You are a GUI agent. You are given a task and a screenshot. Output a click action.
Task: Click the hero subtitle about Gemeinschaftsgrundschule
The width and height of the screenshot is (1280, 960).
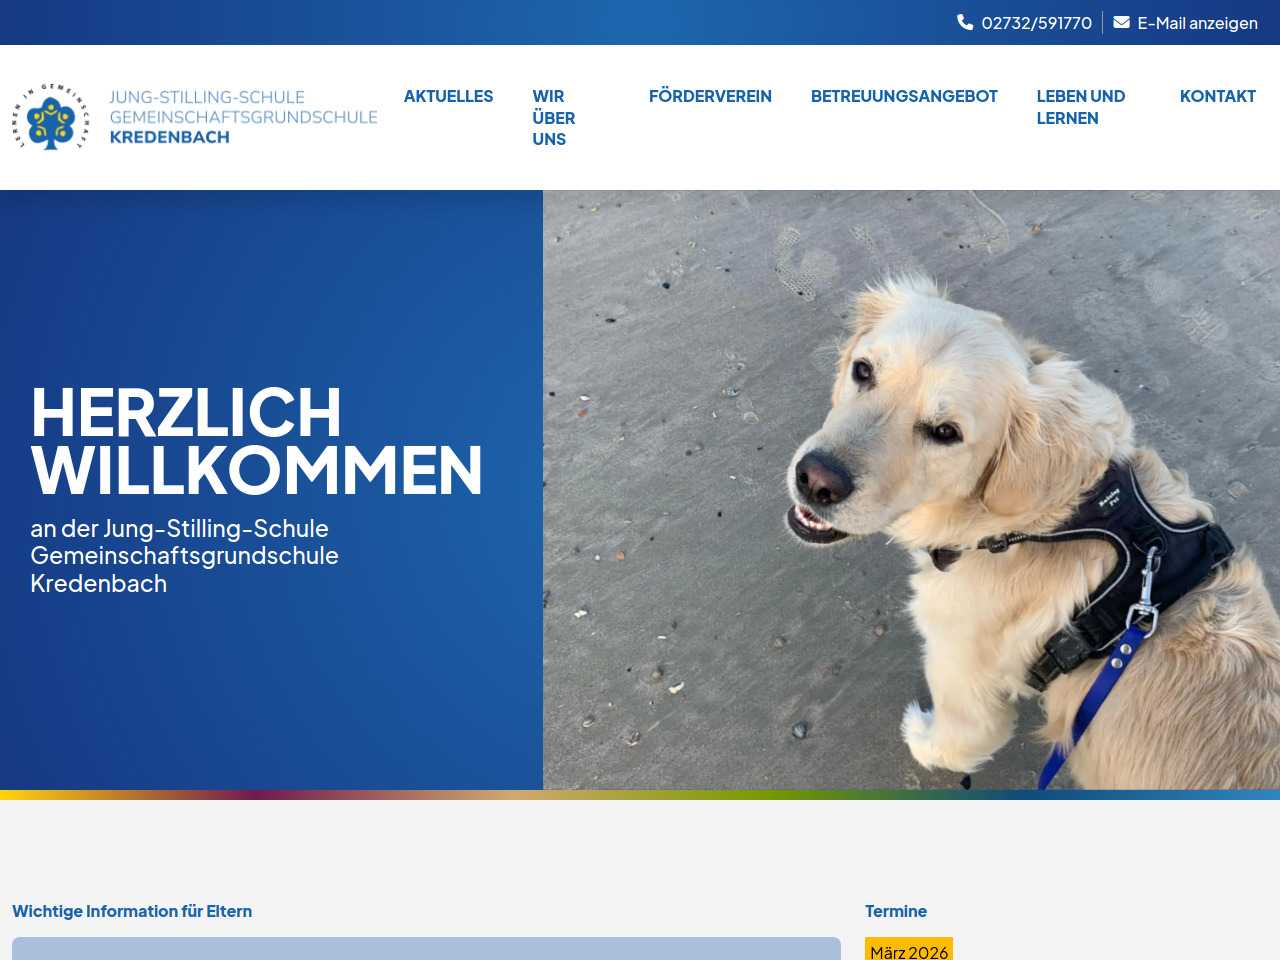click(184, 556)
